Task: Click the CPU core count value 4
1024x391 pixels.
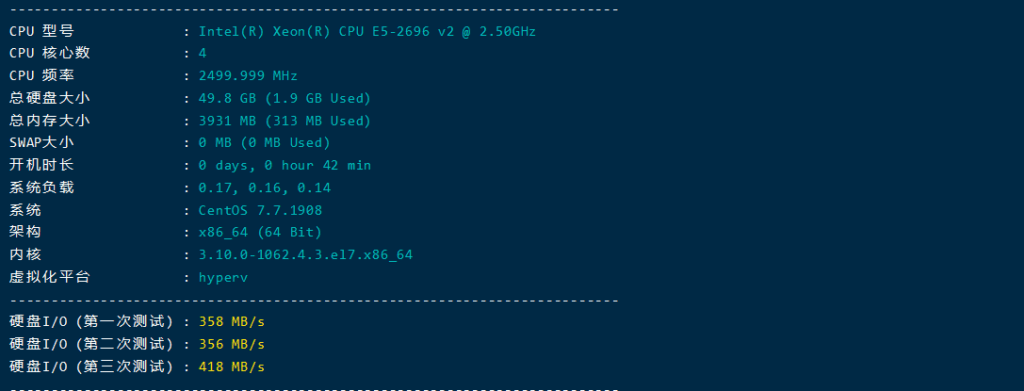Action: point(202,54)
